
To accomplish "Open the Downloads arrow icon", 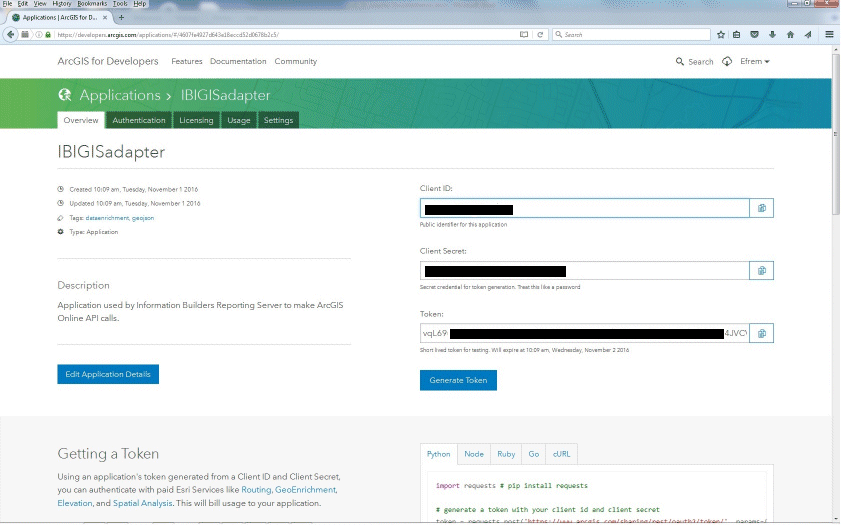I will 772,34.
